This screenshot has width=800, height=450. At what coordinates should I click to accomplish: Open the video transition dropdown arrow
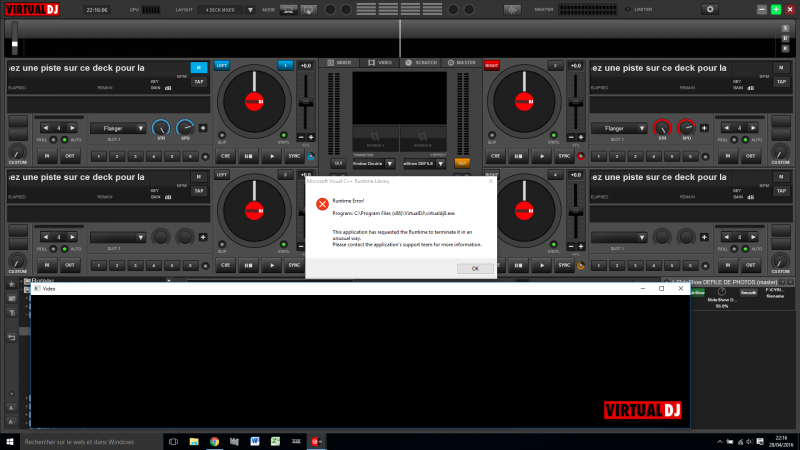389,164
